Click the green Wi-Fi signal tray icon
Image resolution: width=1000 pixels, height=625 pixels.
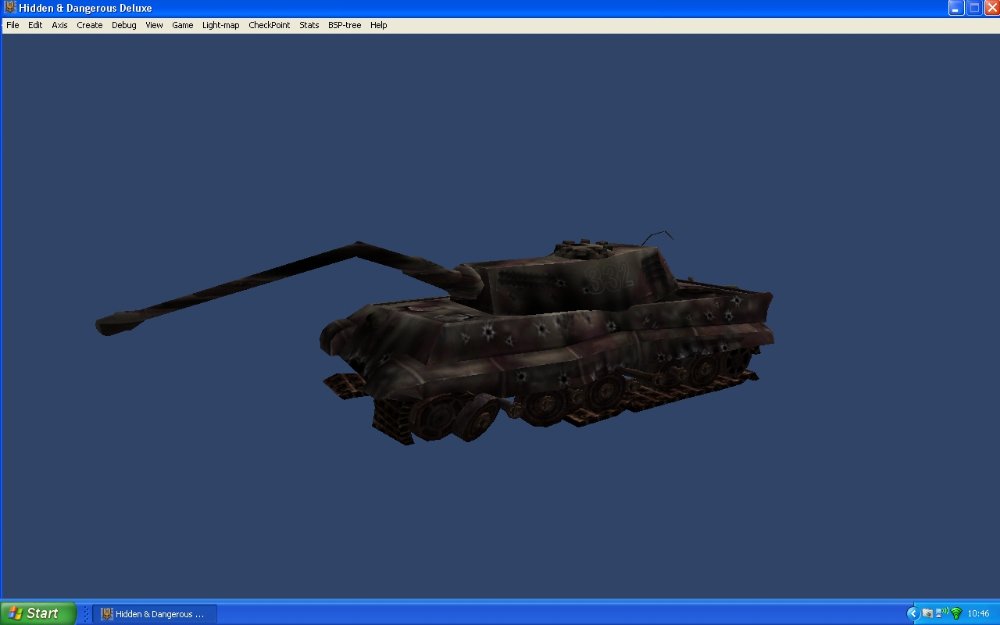(956, 614)
